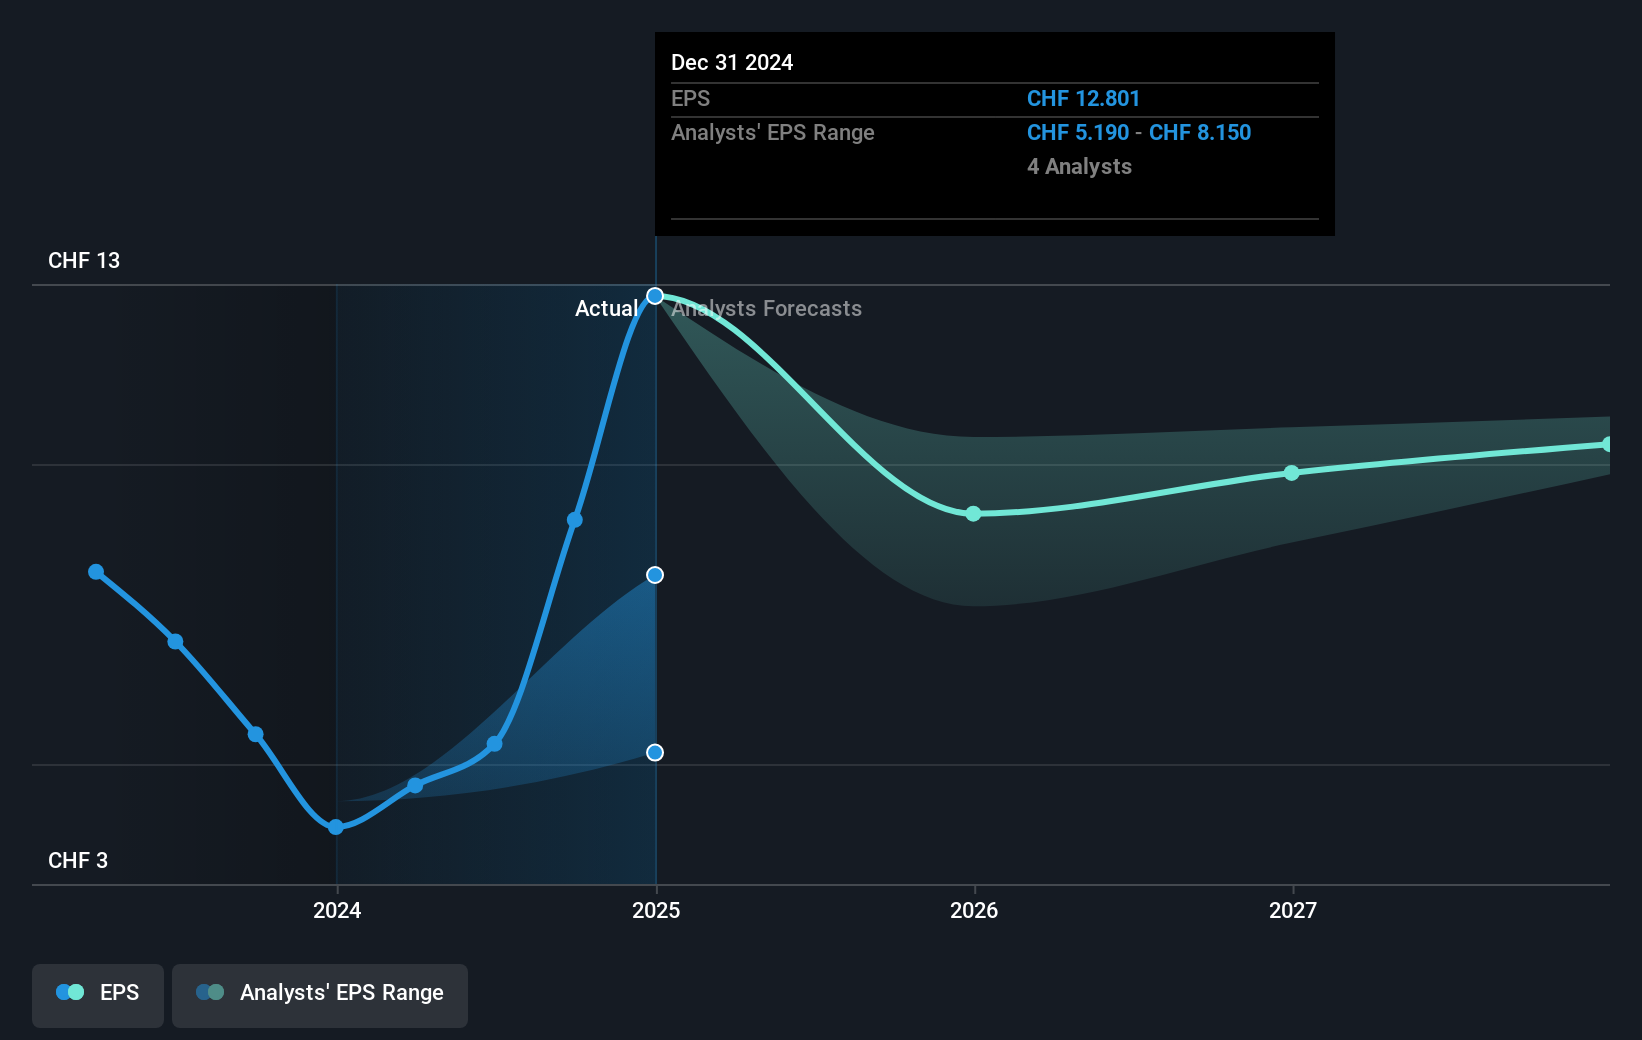Click the first EPS point on left
Viewport: 1642px width, 1040px height.
click(x=96, y=572)
